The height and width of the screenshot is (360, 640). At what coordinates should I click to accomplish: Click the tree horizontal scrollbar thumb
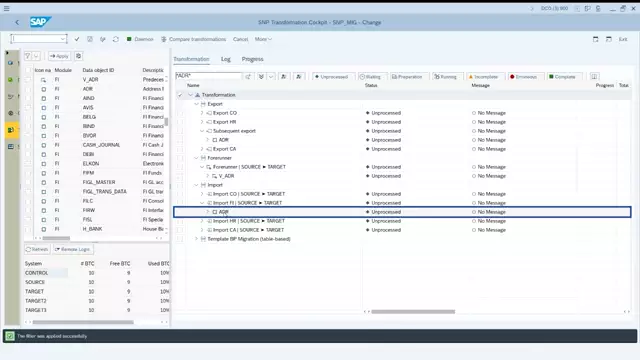coord(413,311)
